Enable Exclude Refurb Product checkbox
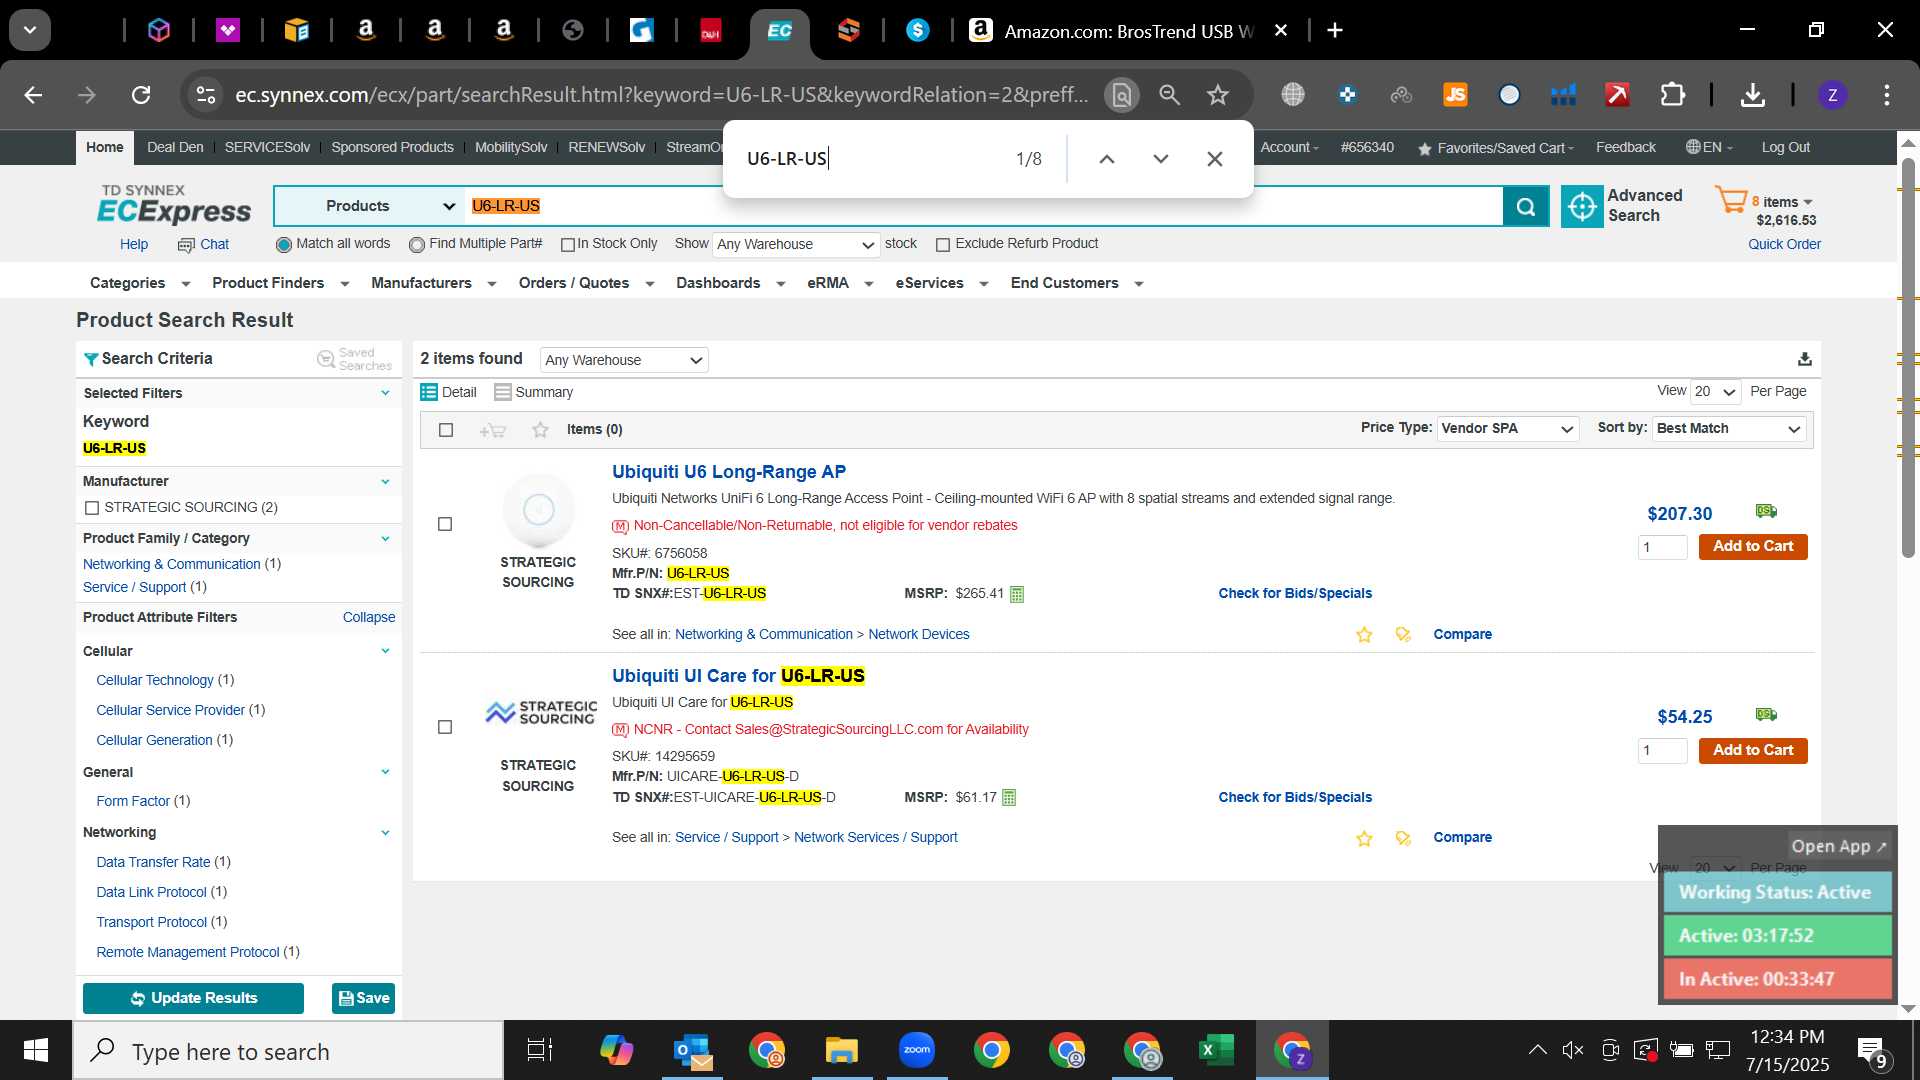The width and height of the screenshot is (1920, 1080). (942, 245)
